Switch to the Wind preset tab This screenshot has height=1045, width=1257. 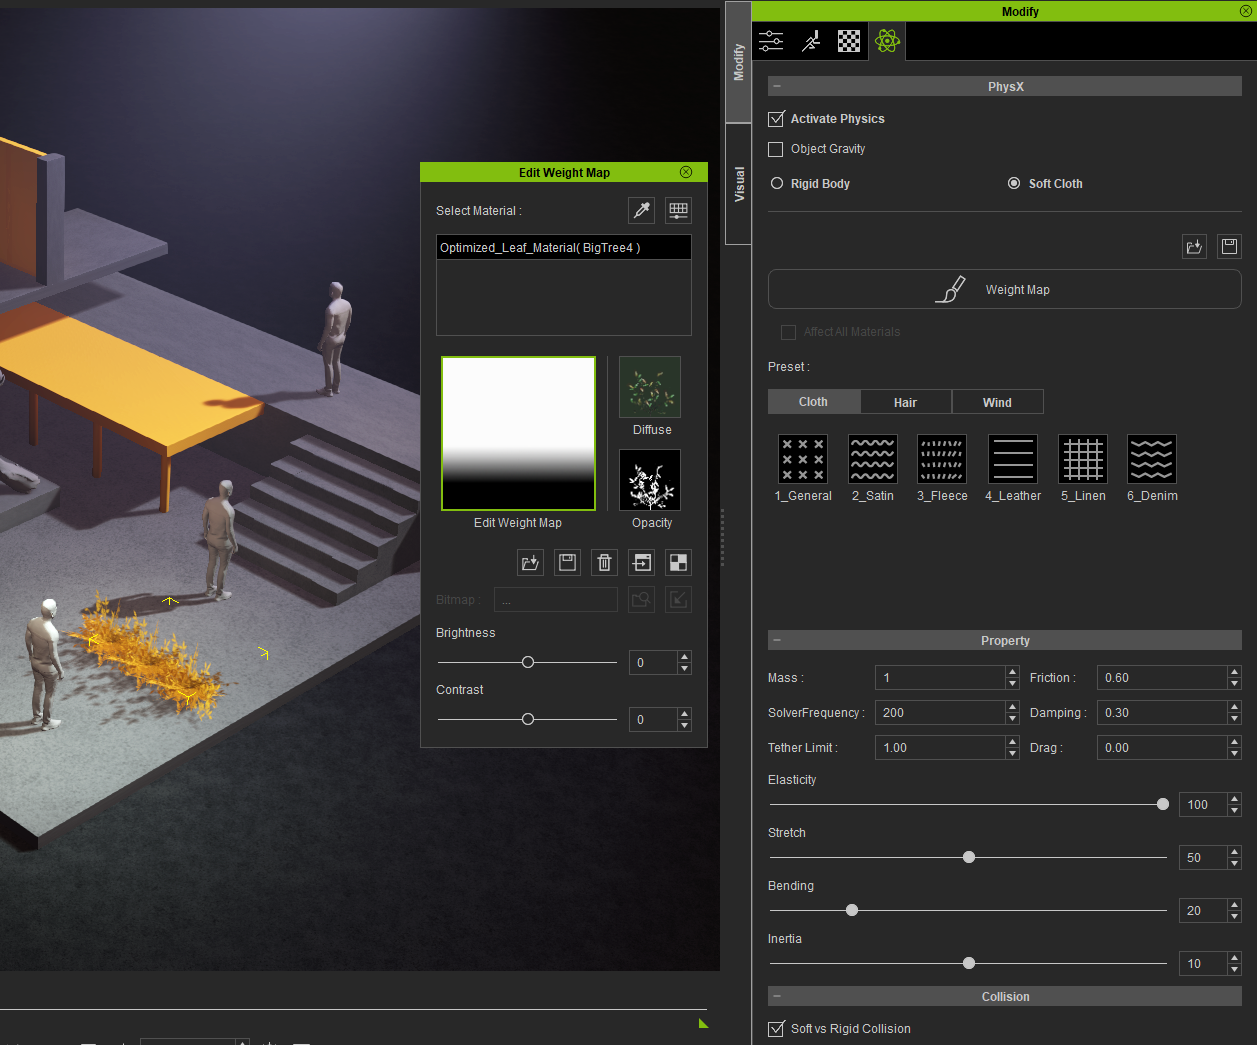[x=997, y=402]
